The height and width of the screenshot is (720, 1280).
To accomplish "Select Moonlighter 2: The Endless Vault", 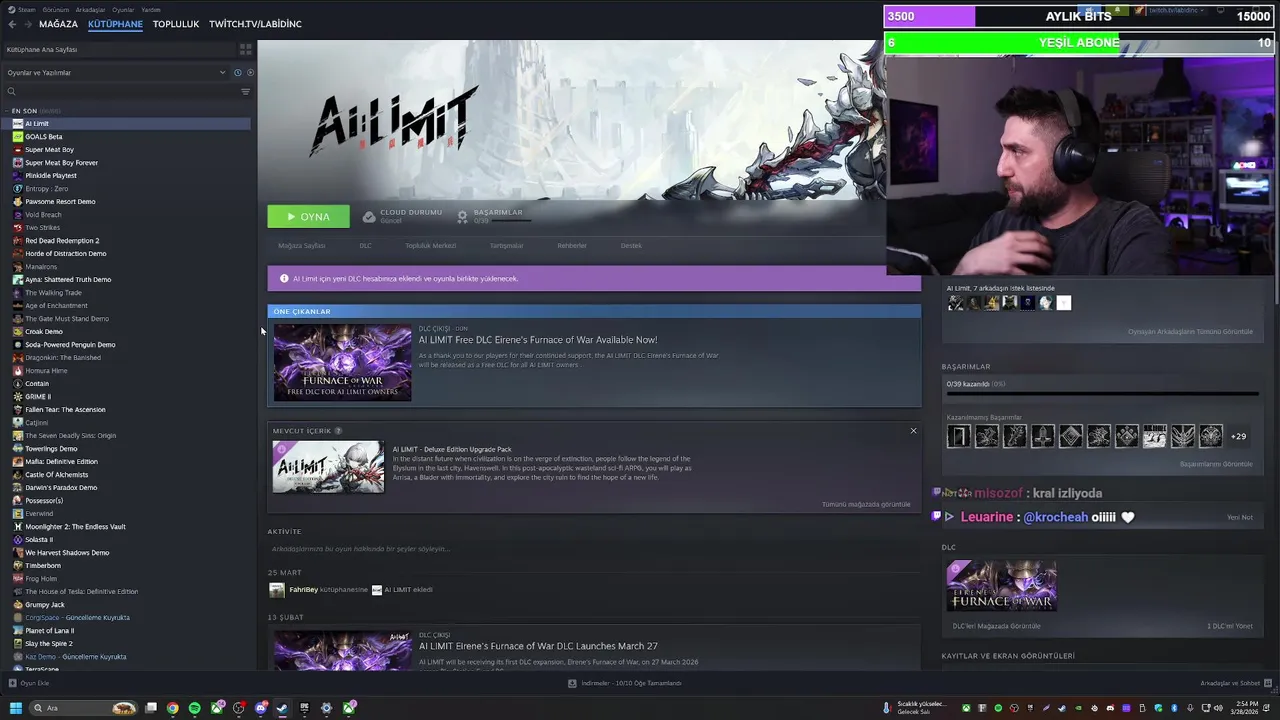I will 75,526.
